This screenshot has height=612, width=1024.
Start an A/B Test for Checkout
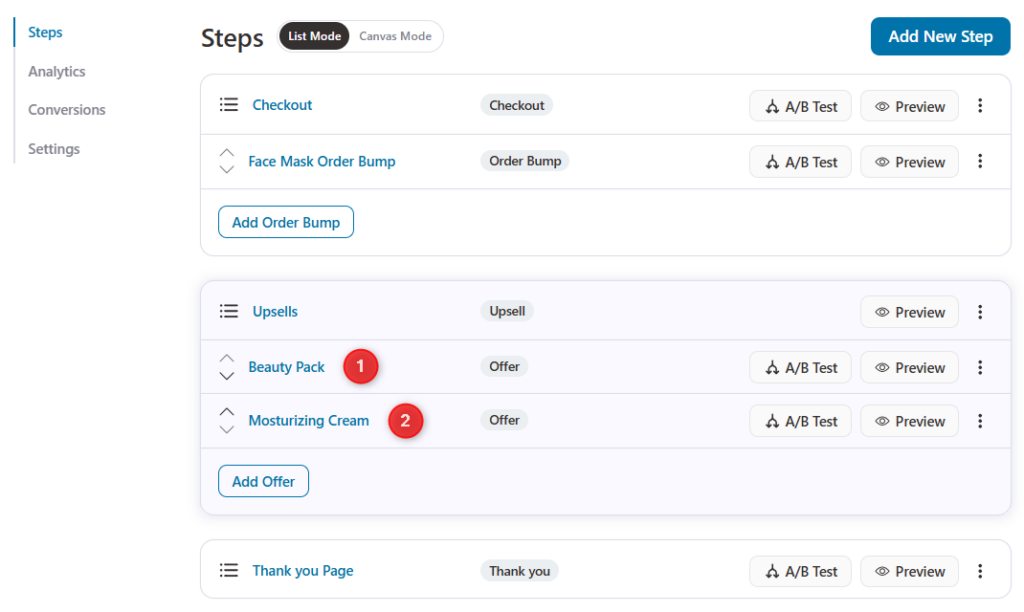tap(800, 106)
